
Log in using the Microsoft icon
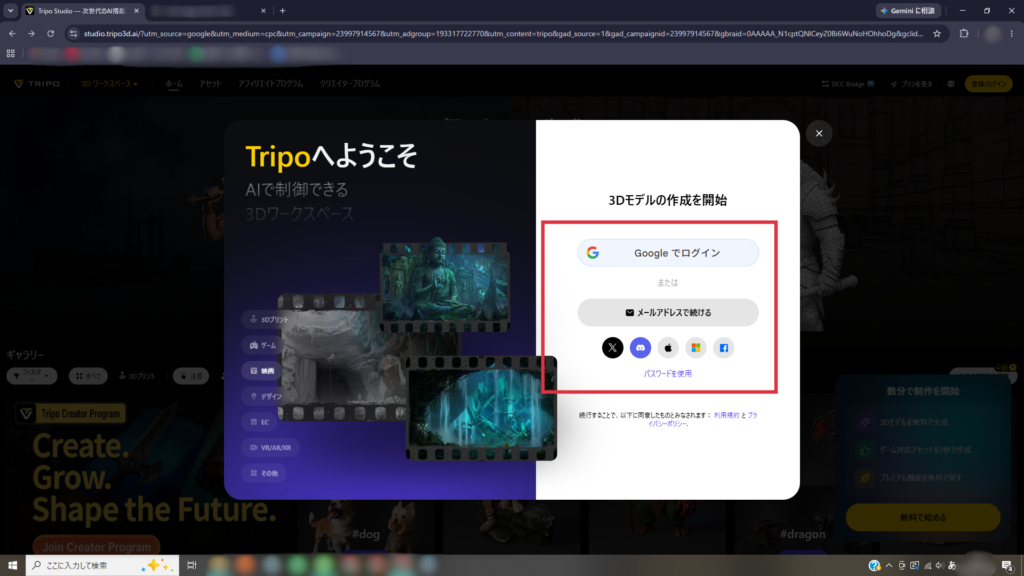(x=696, y=348)
